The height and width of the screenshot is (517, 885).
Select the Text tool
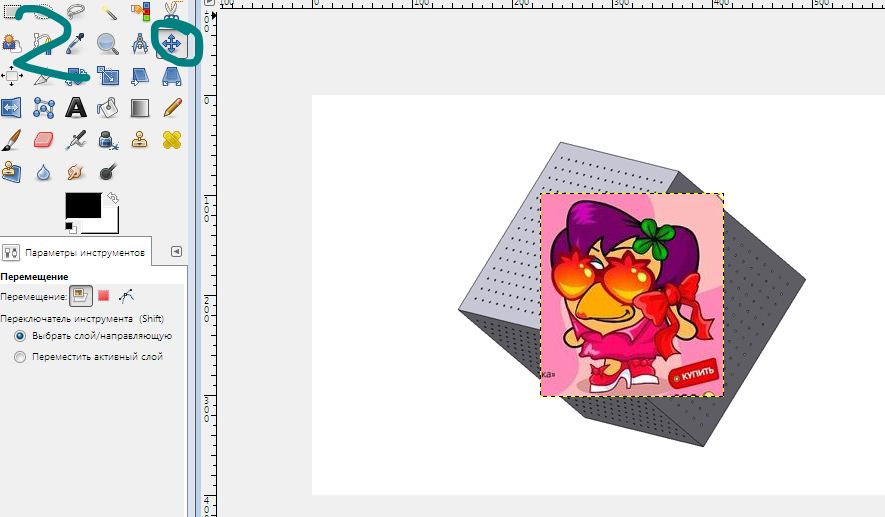tap(76, 107)
